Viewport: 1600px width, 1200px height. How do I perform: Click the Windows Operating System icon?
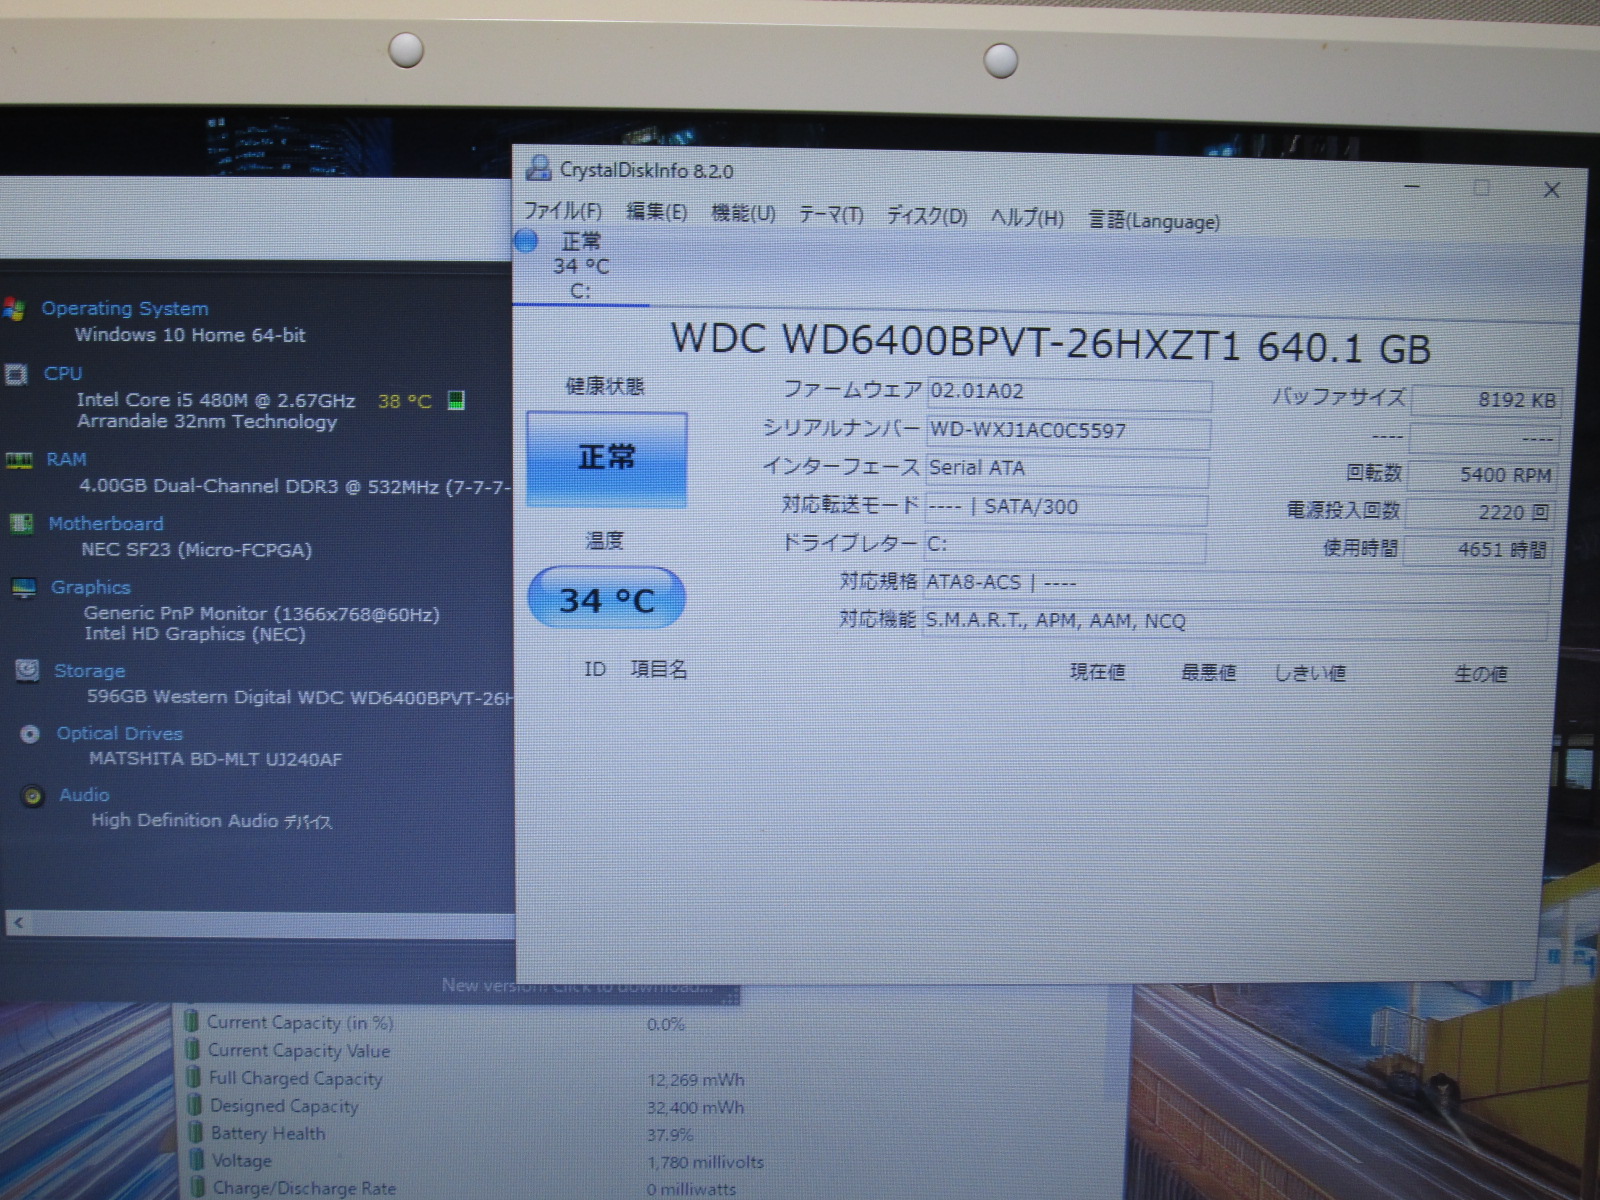point(14,309)
